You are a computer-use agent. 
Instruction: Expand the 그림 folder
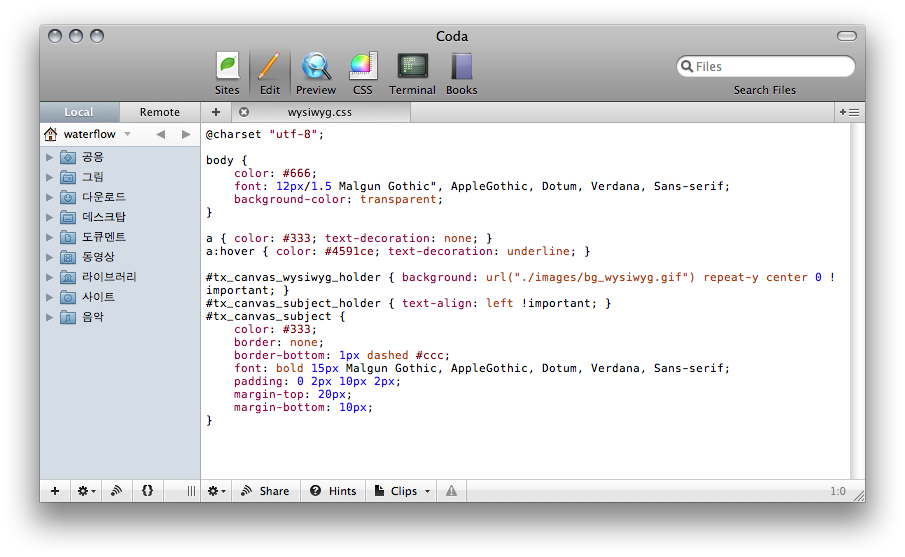coord(49,177)
